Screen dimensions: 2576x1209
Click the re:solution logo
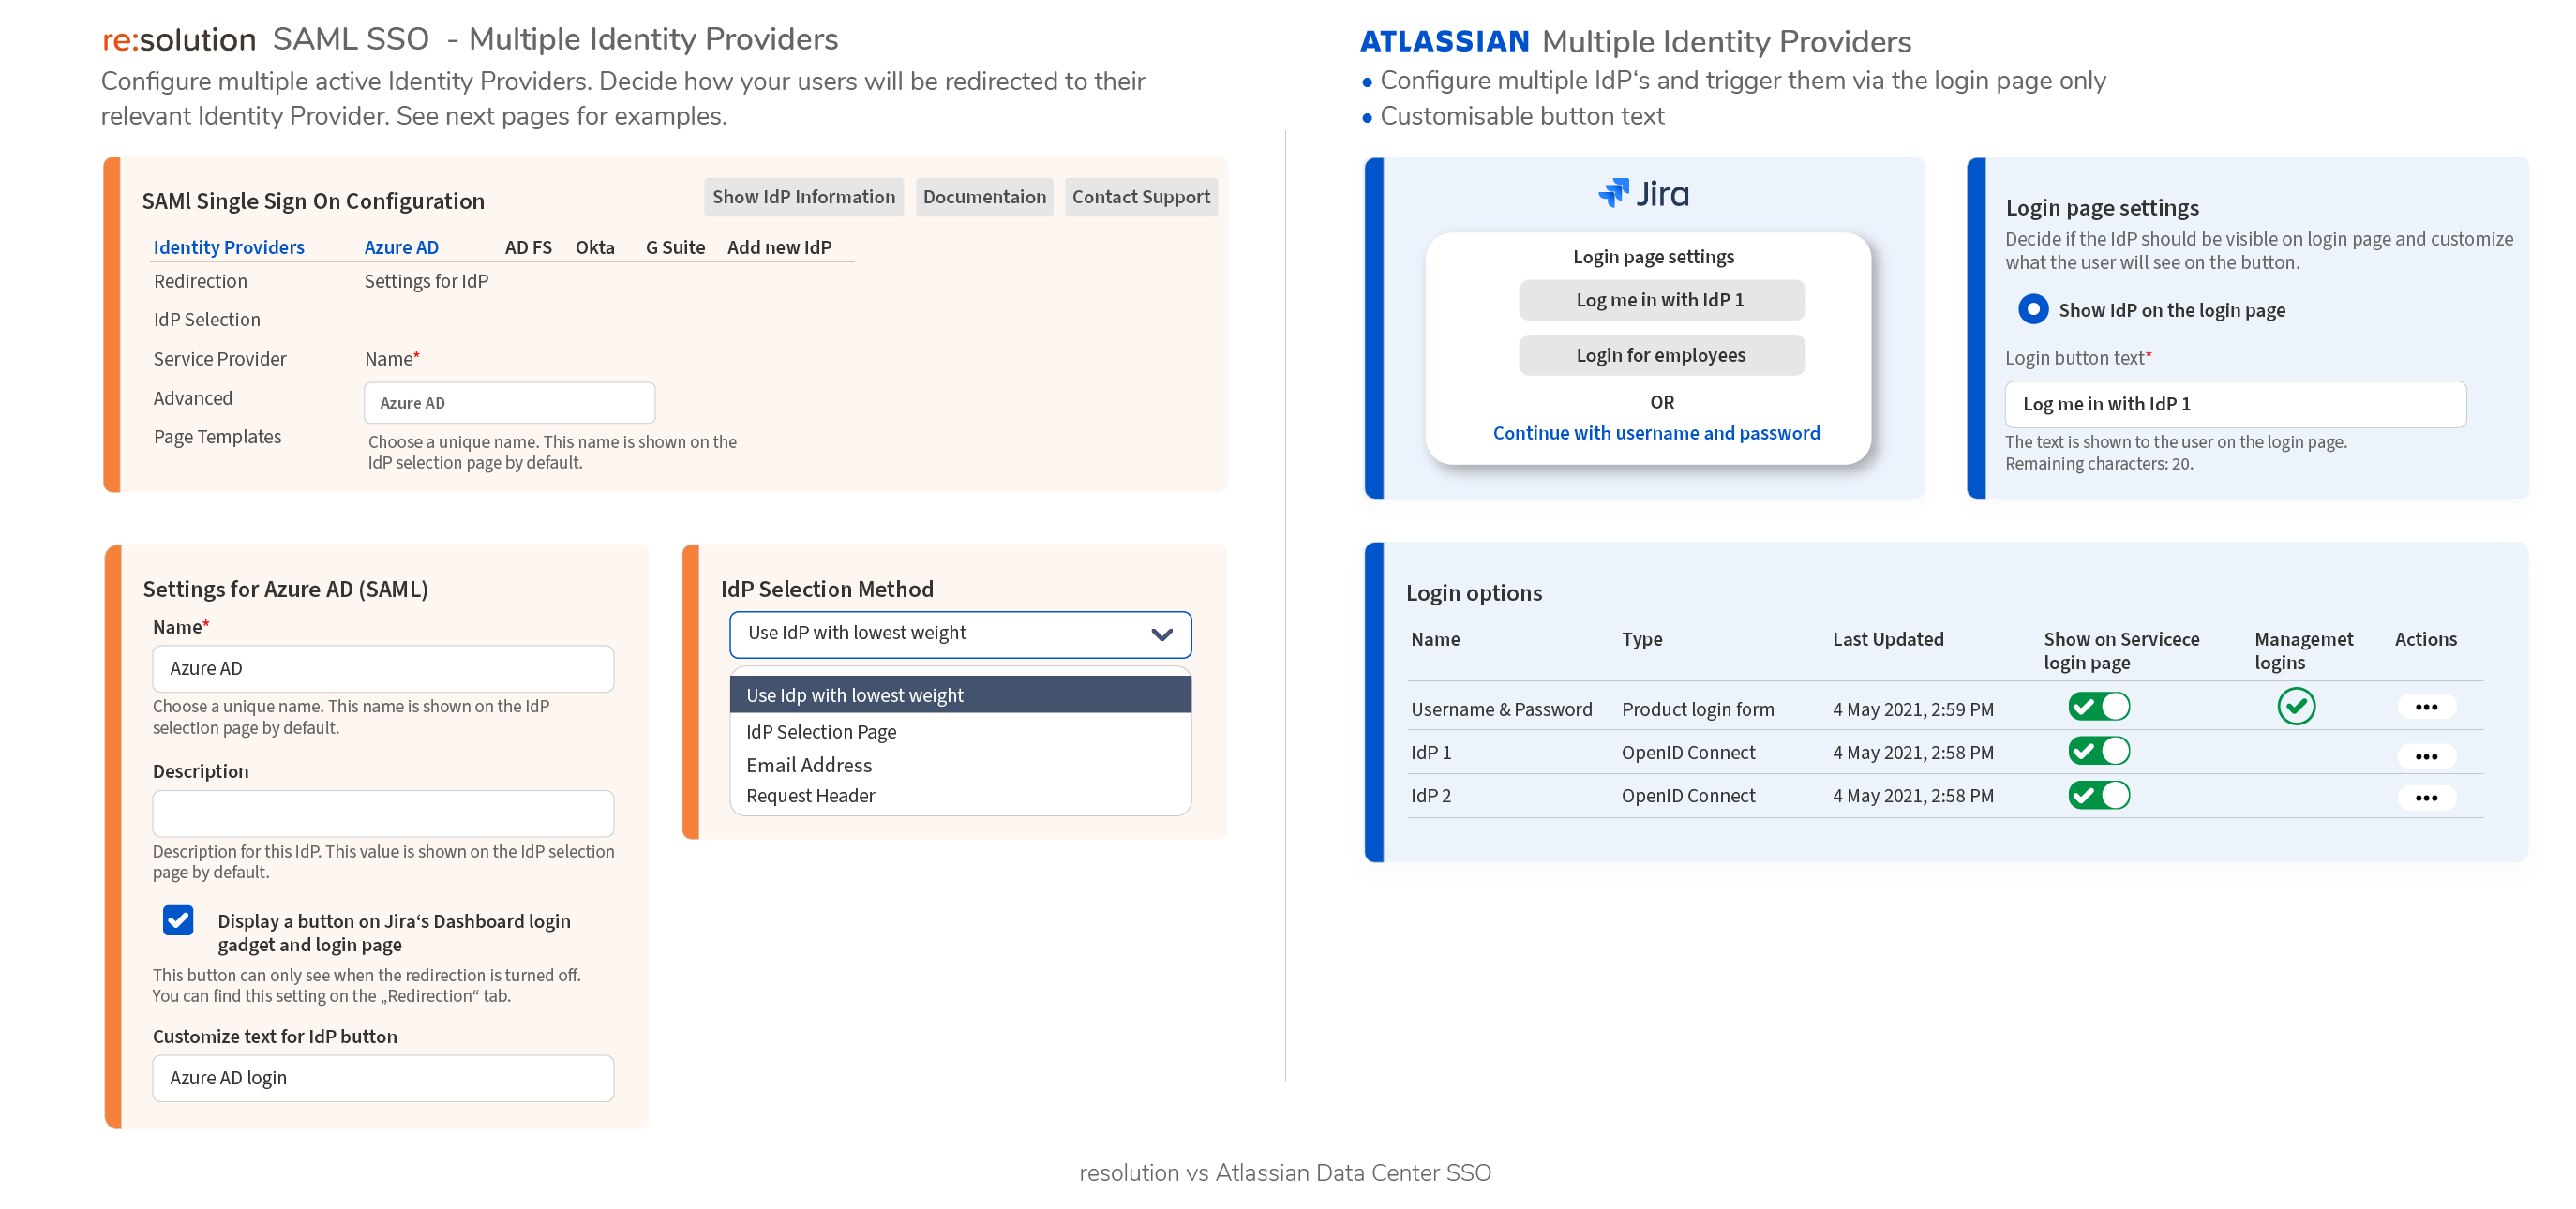point(179,39)
